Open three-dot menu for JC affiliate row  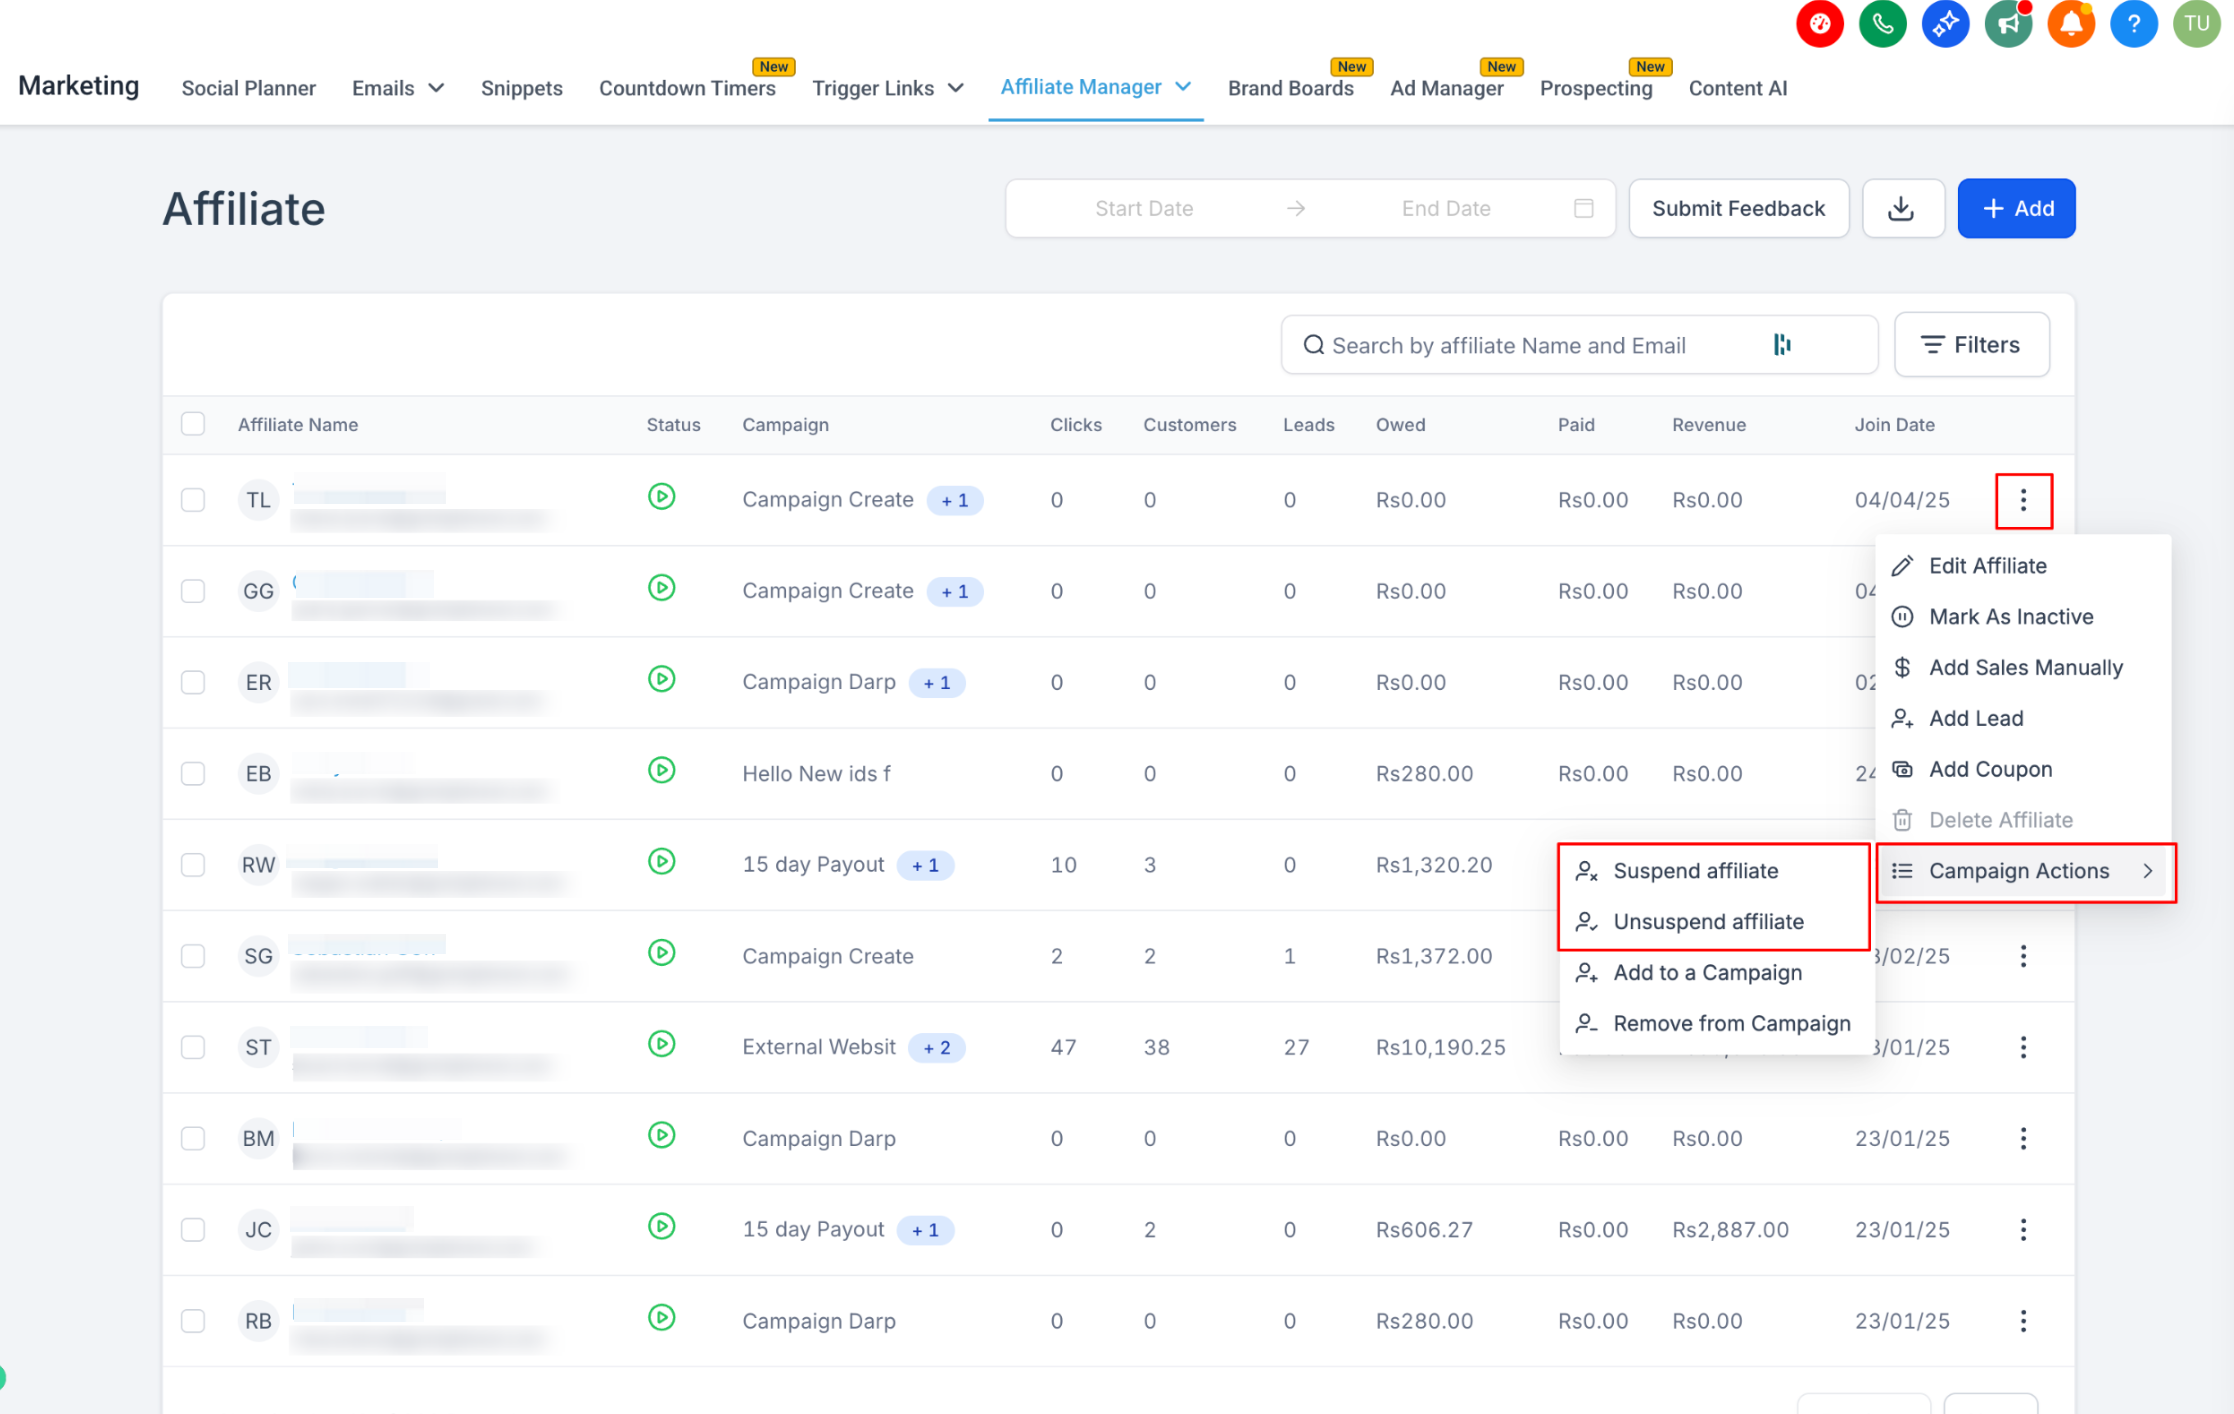[x=2023, y=1229]
